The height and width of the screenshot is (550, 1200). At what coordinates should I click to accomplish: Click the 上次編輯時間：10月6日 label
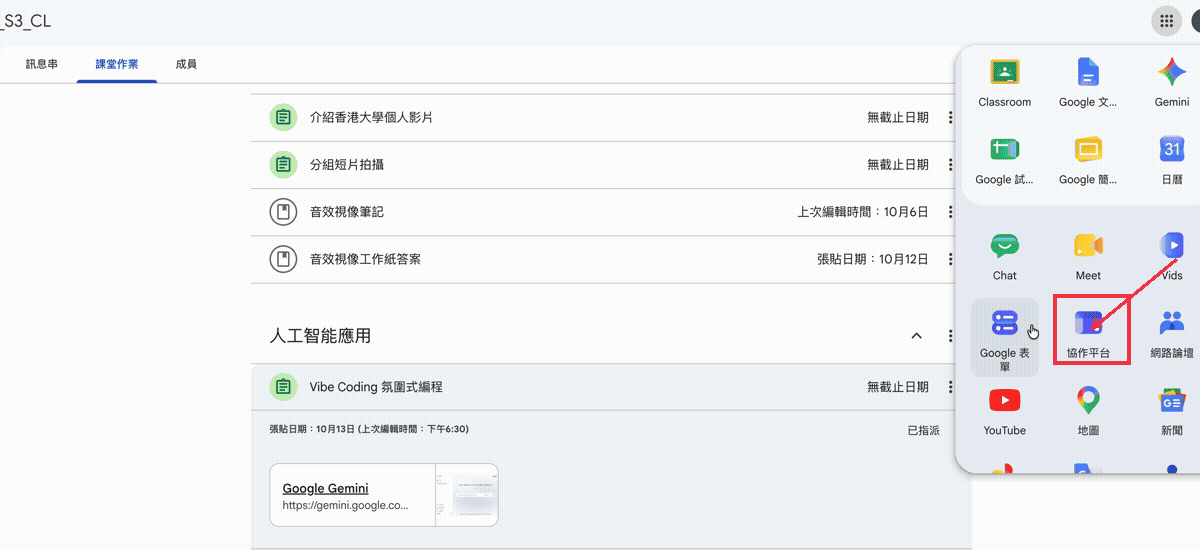(863, 212)
